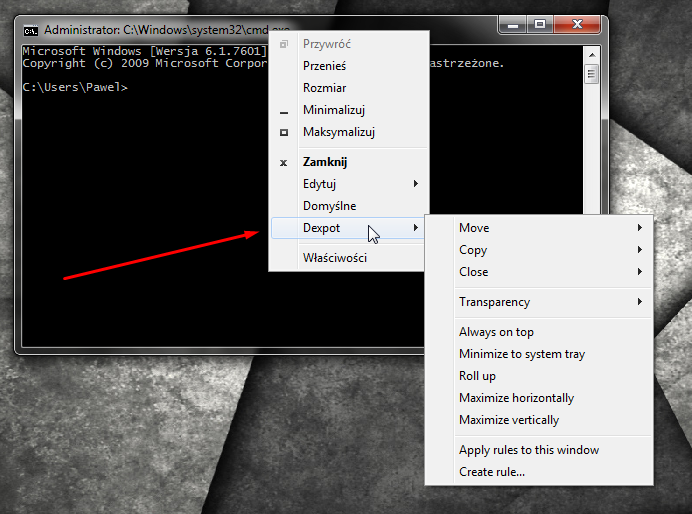The width and height of the screenshot is (692, 514).
Task: Expand the arrow next to Move
Action: tap(640, 228)
